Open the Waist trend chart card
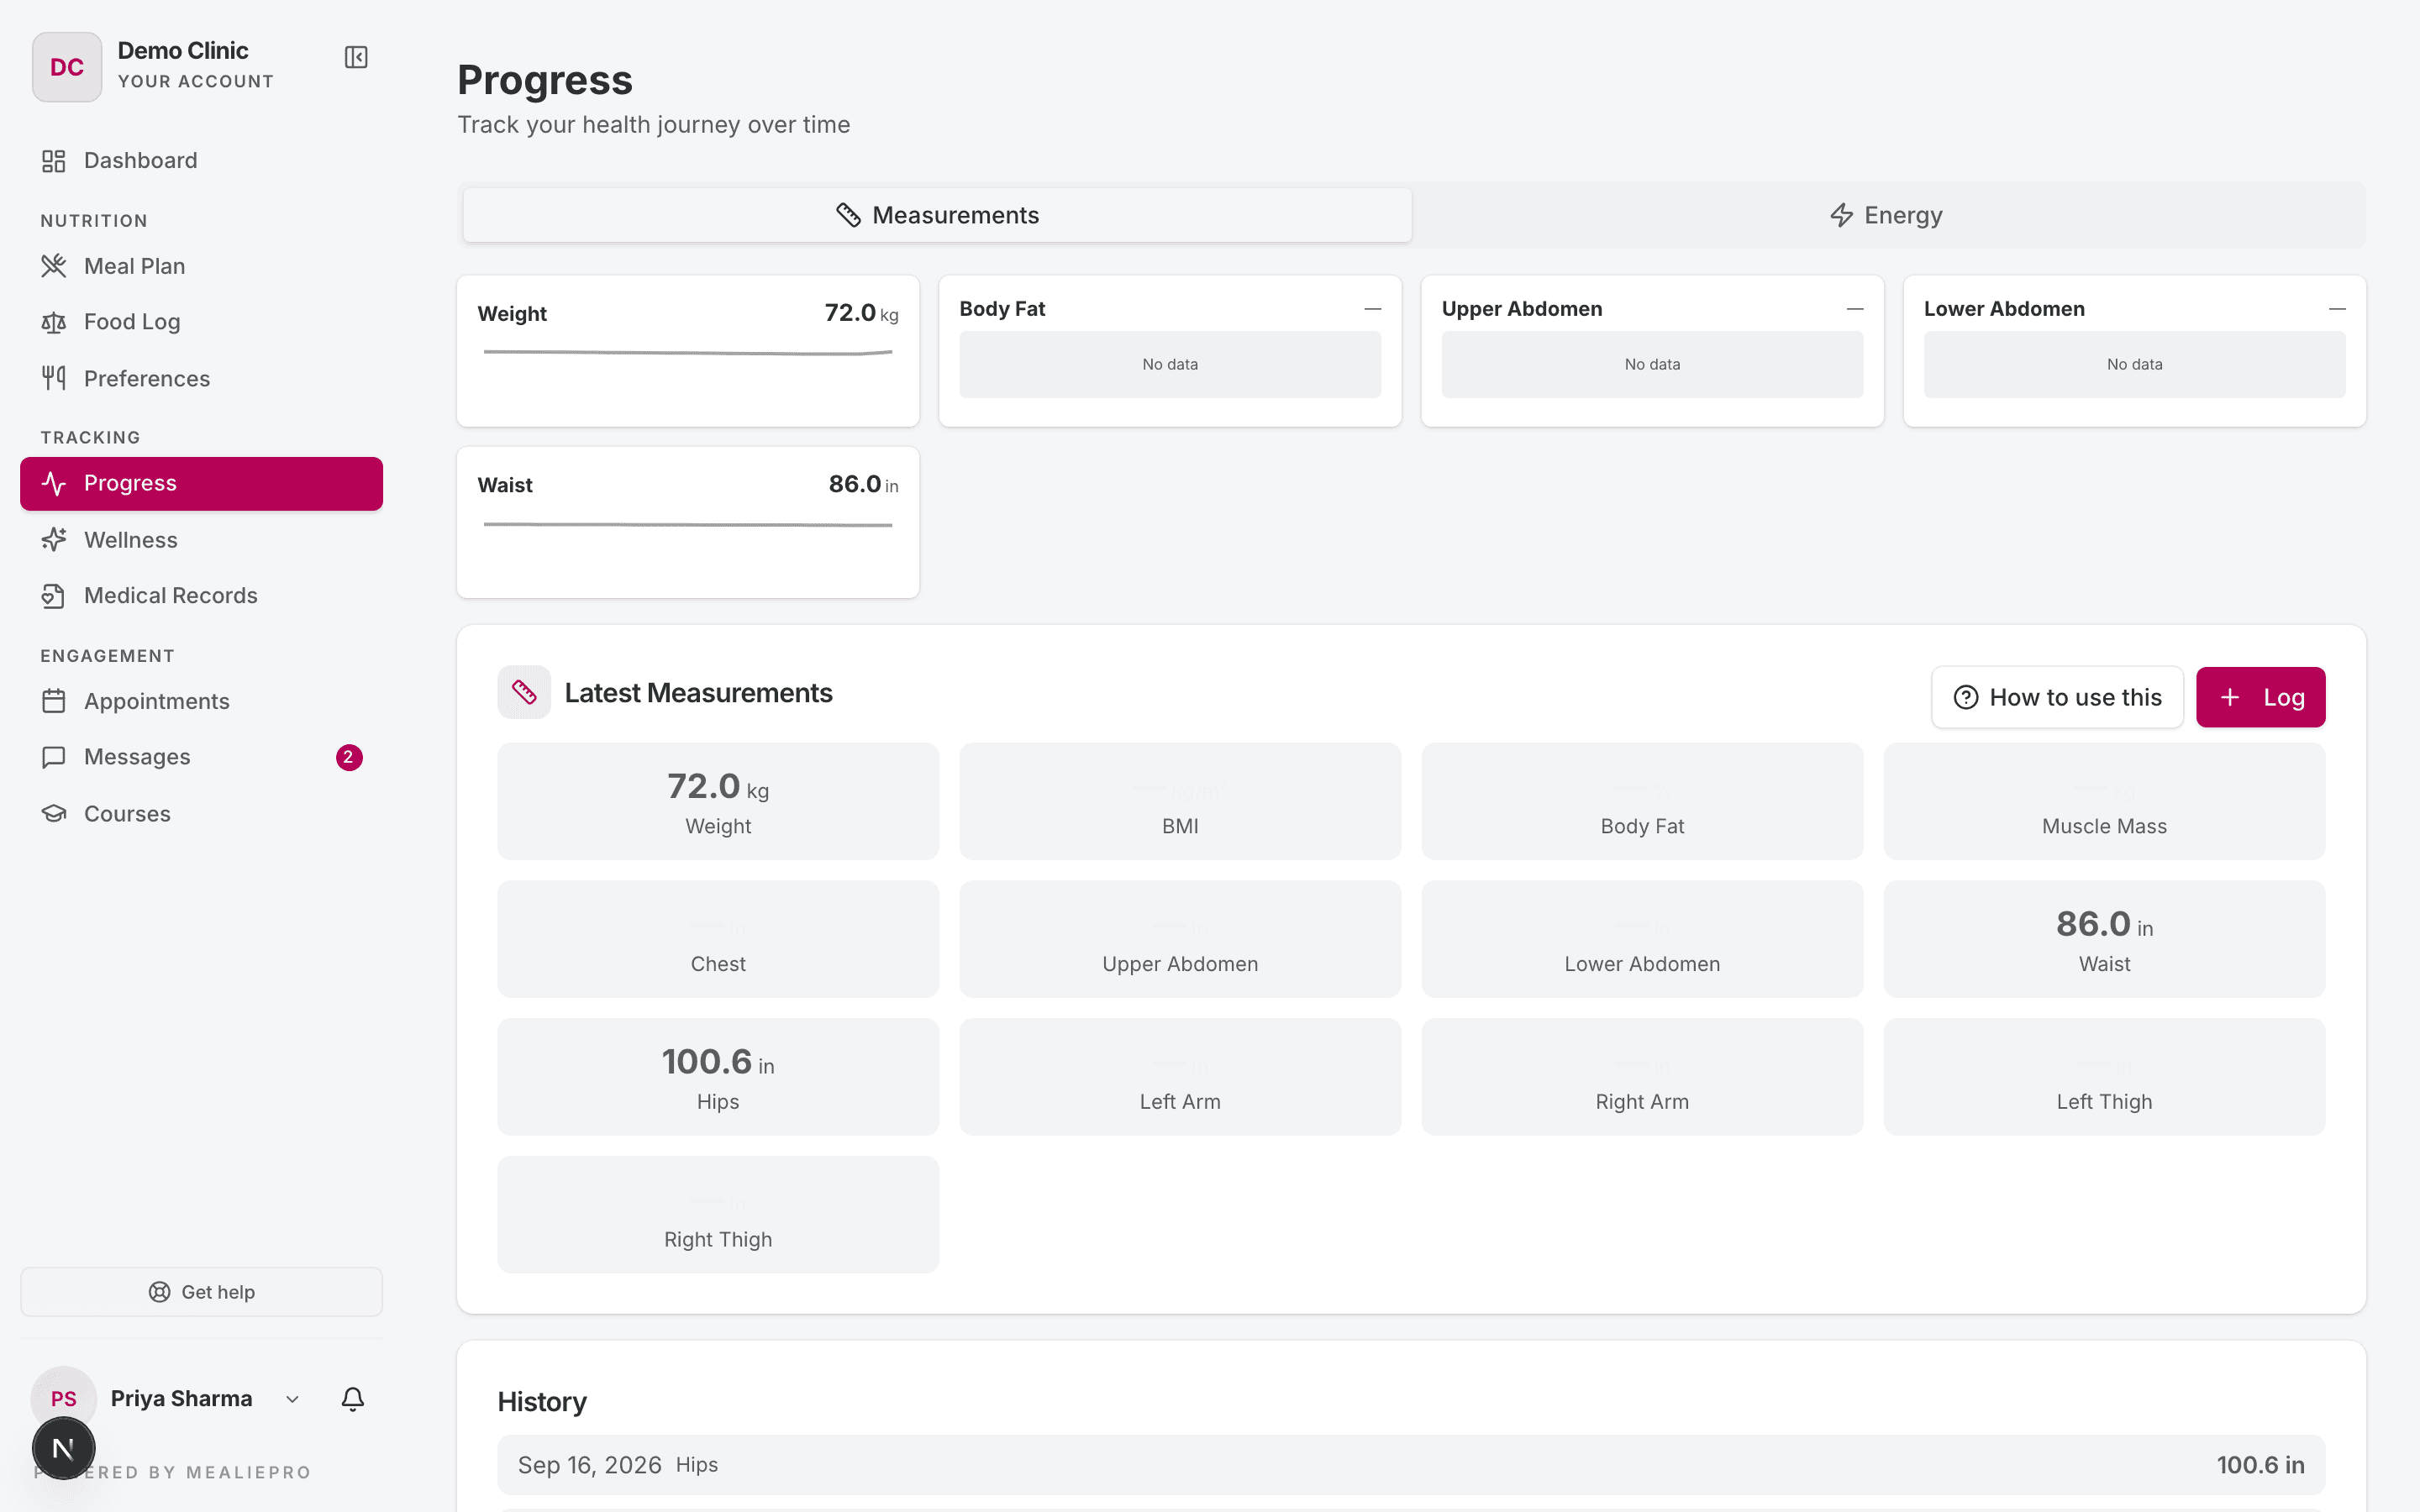This screenshot has width=2420, height=1512. [688, 522]
